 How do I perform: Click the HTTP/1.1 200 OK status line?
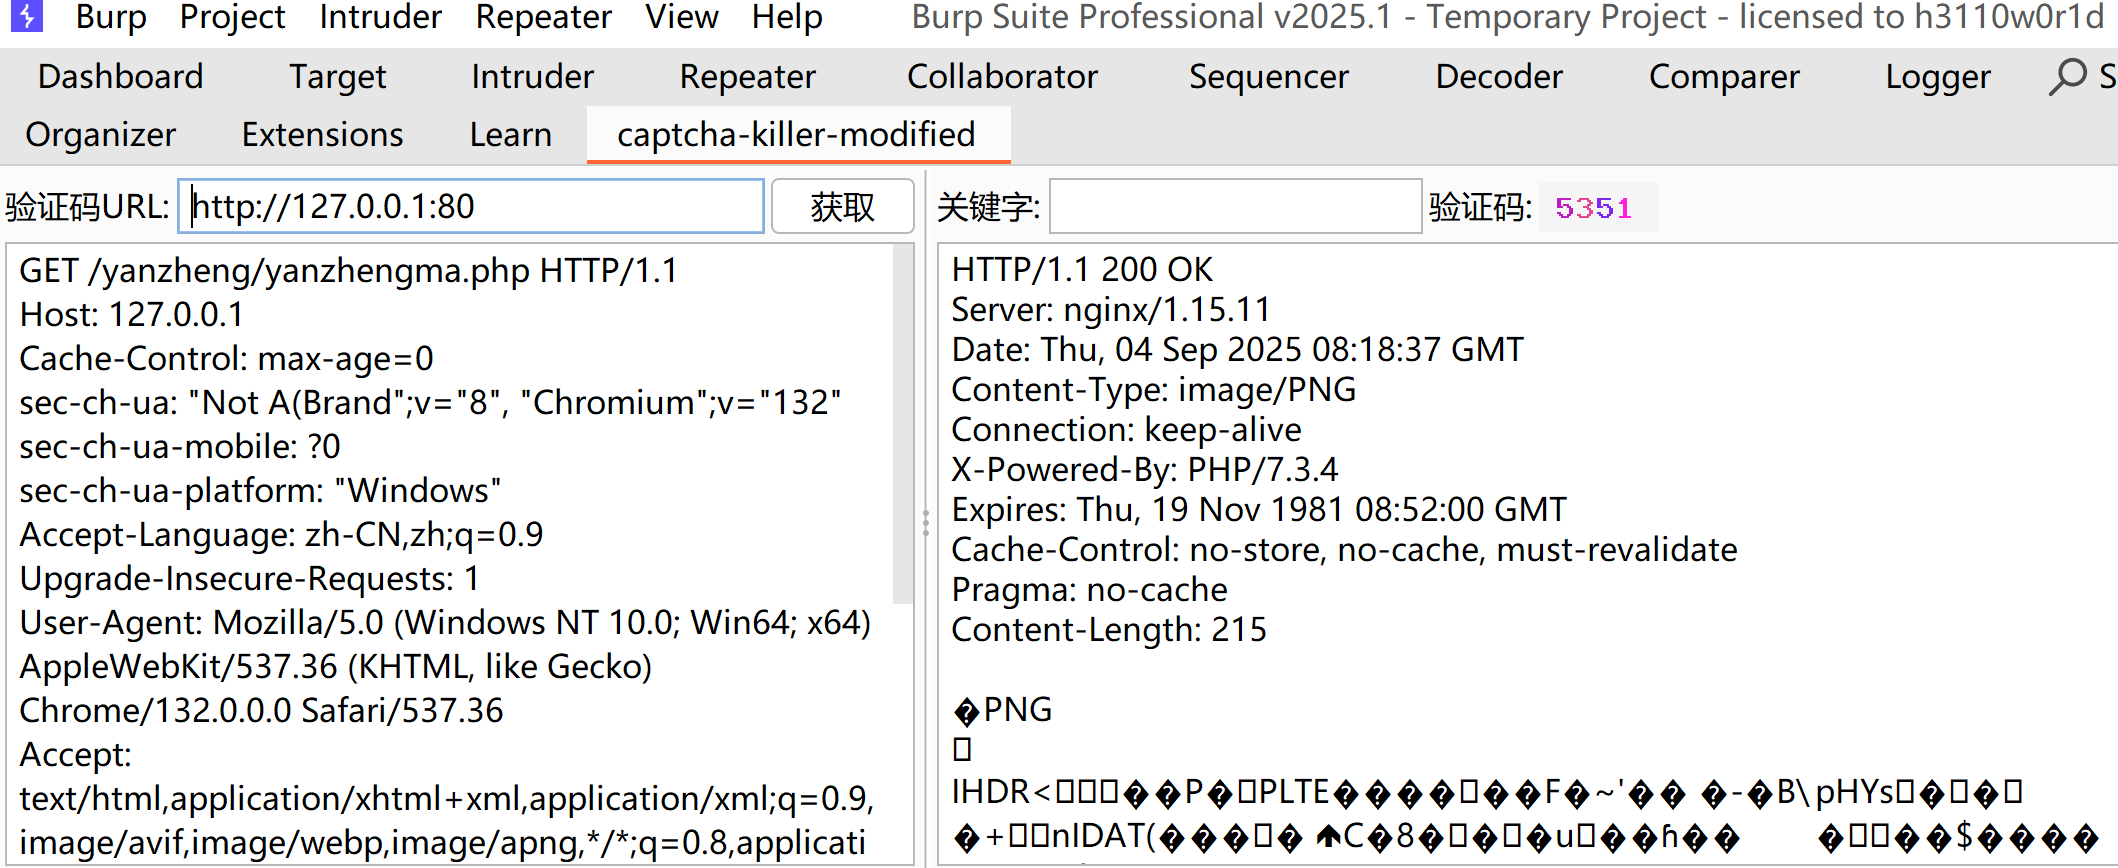pyautogui.click(x=1082, y=270)
